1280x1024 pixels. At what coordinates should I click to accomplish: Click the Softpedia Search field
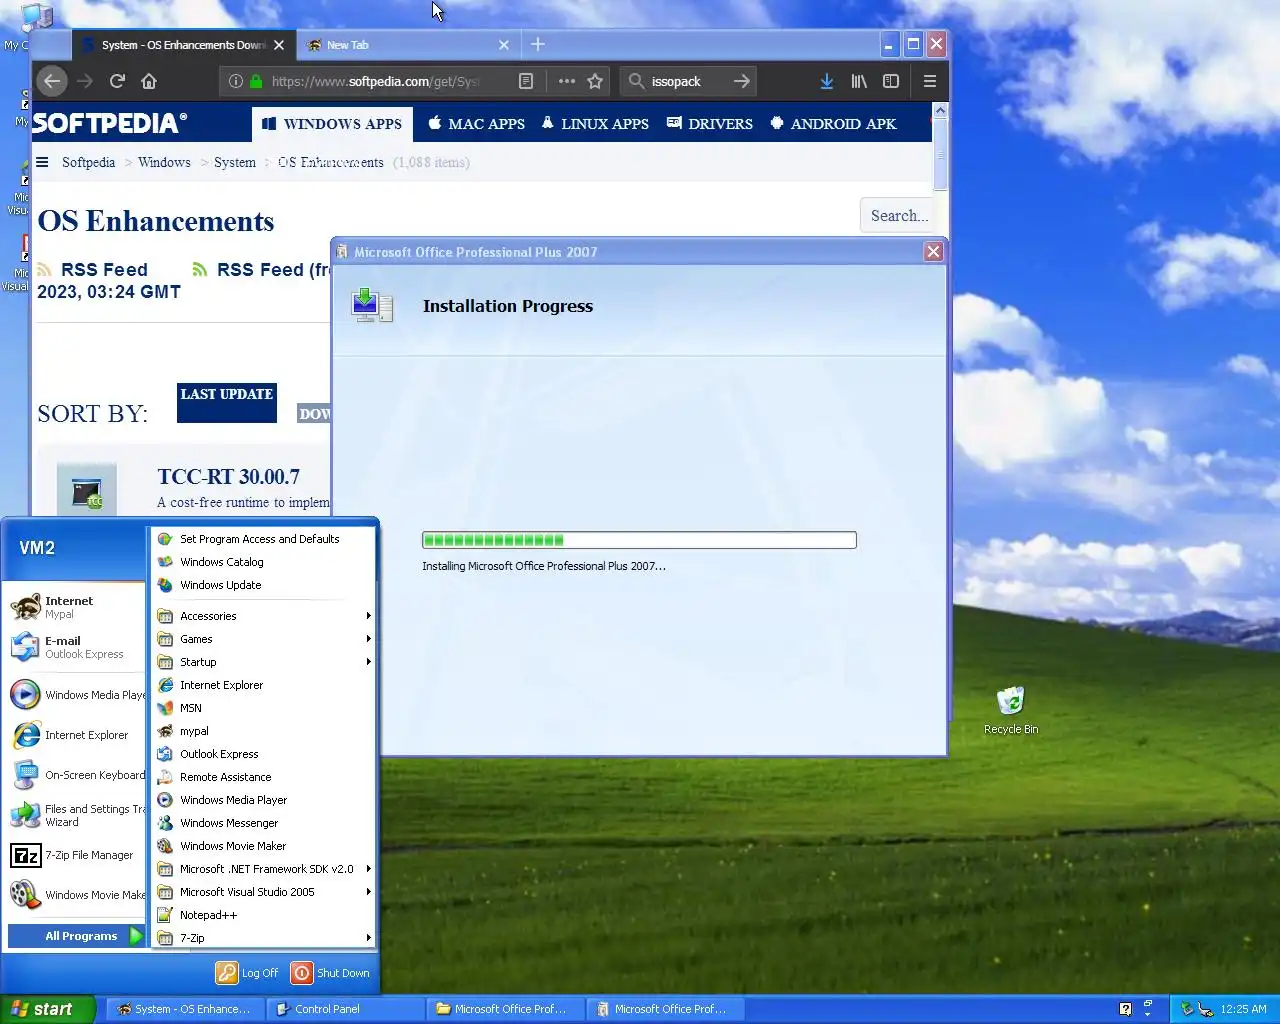point(897,215)
